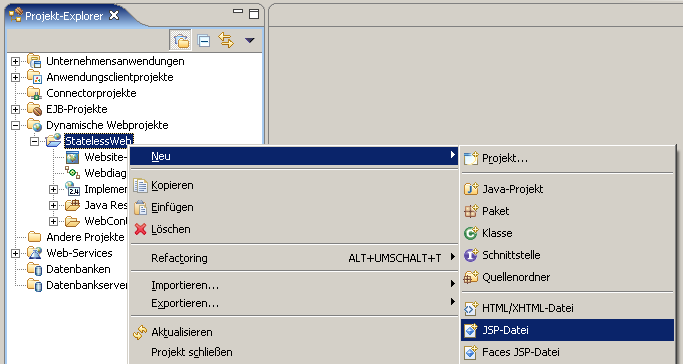Click the Dynamische Webprojekte globe folder icon
683x364 pixels.
(x=34, y=125)
